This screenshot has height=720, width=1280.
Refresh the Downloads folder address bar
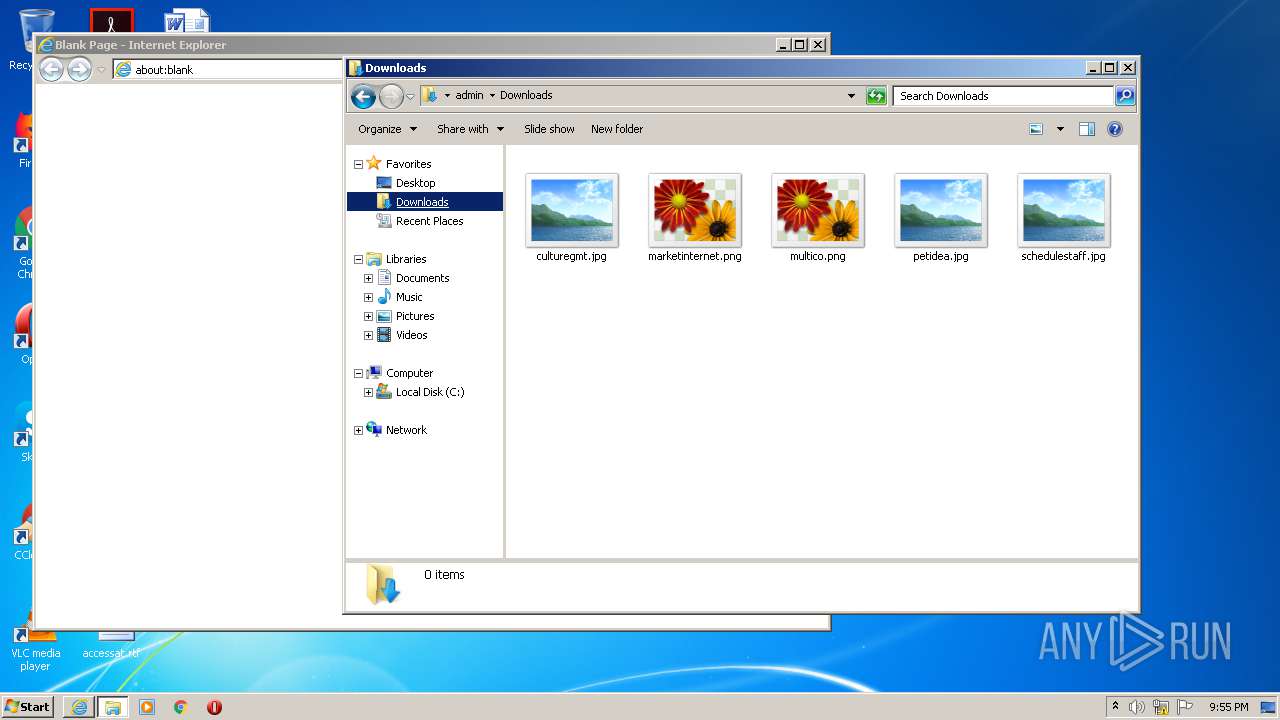point(876,96)
